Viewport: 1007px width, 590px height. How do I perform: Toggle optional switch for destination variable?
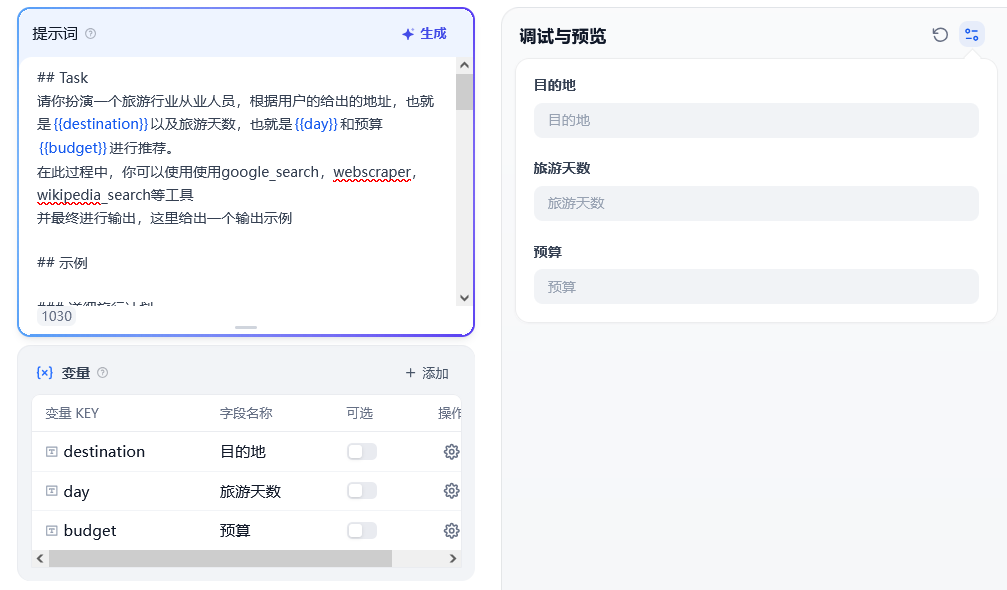361,452
